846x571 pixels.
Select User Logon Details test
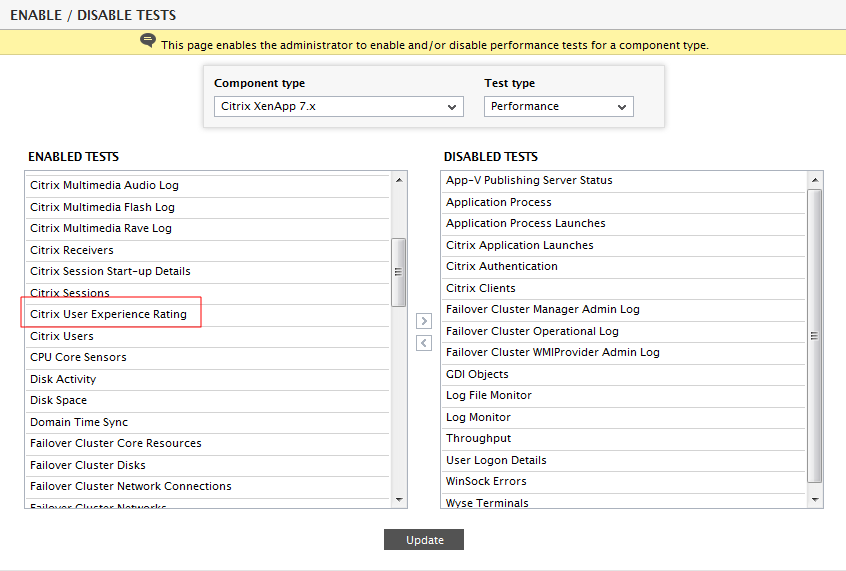[x=624, y=460]
